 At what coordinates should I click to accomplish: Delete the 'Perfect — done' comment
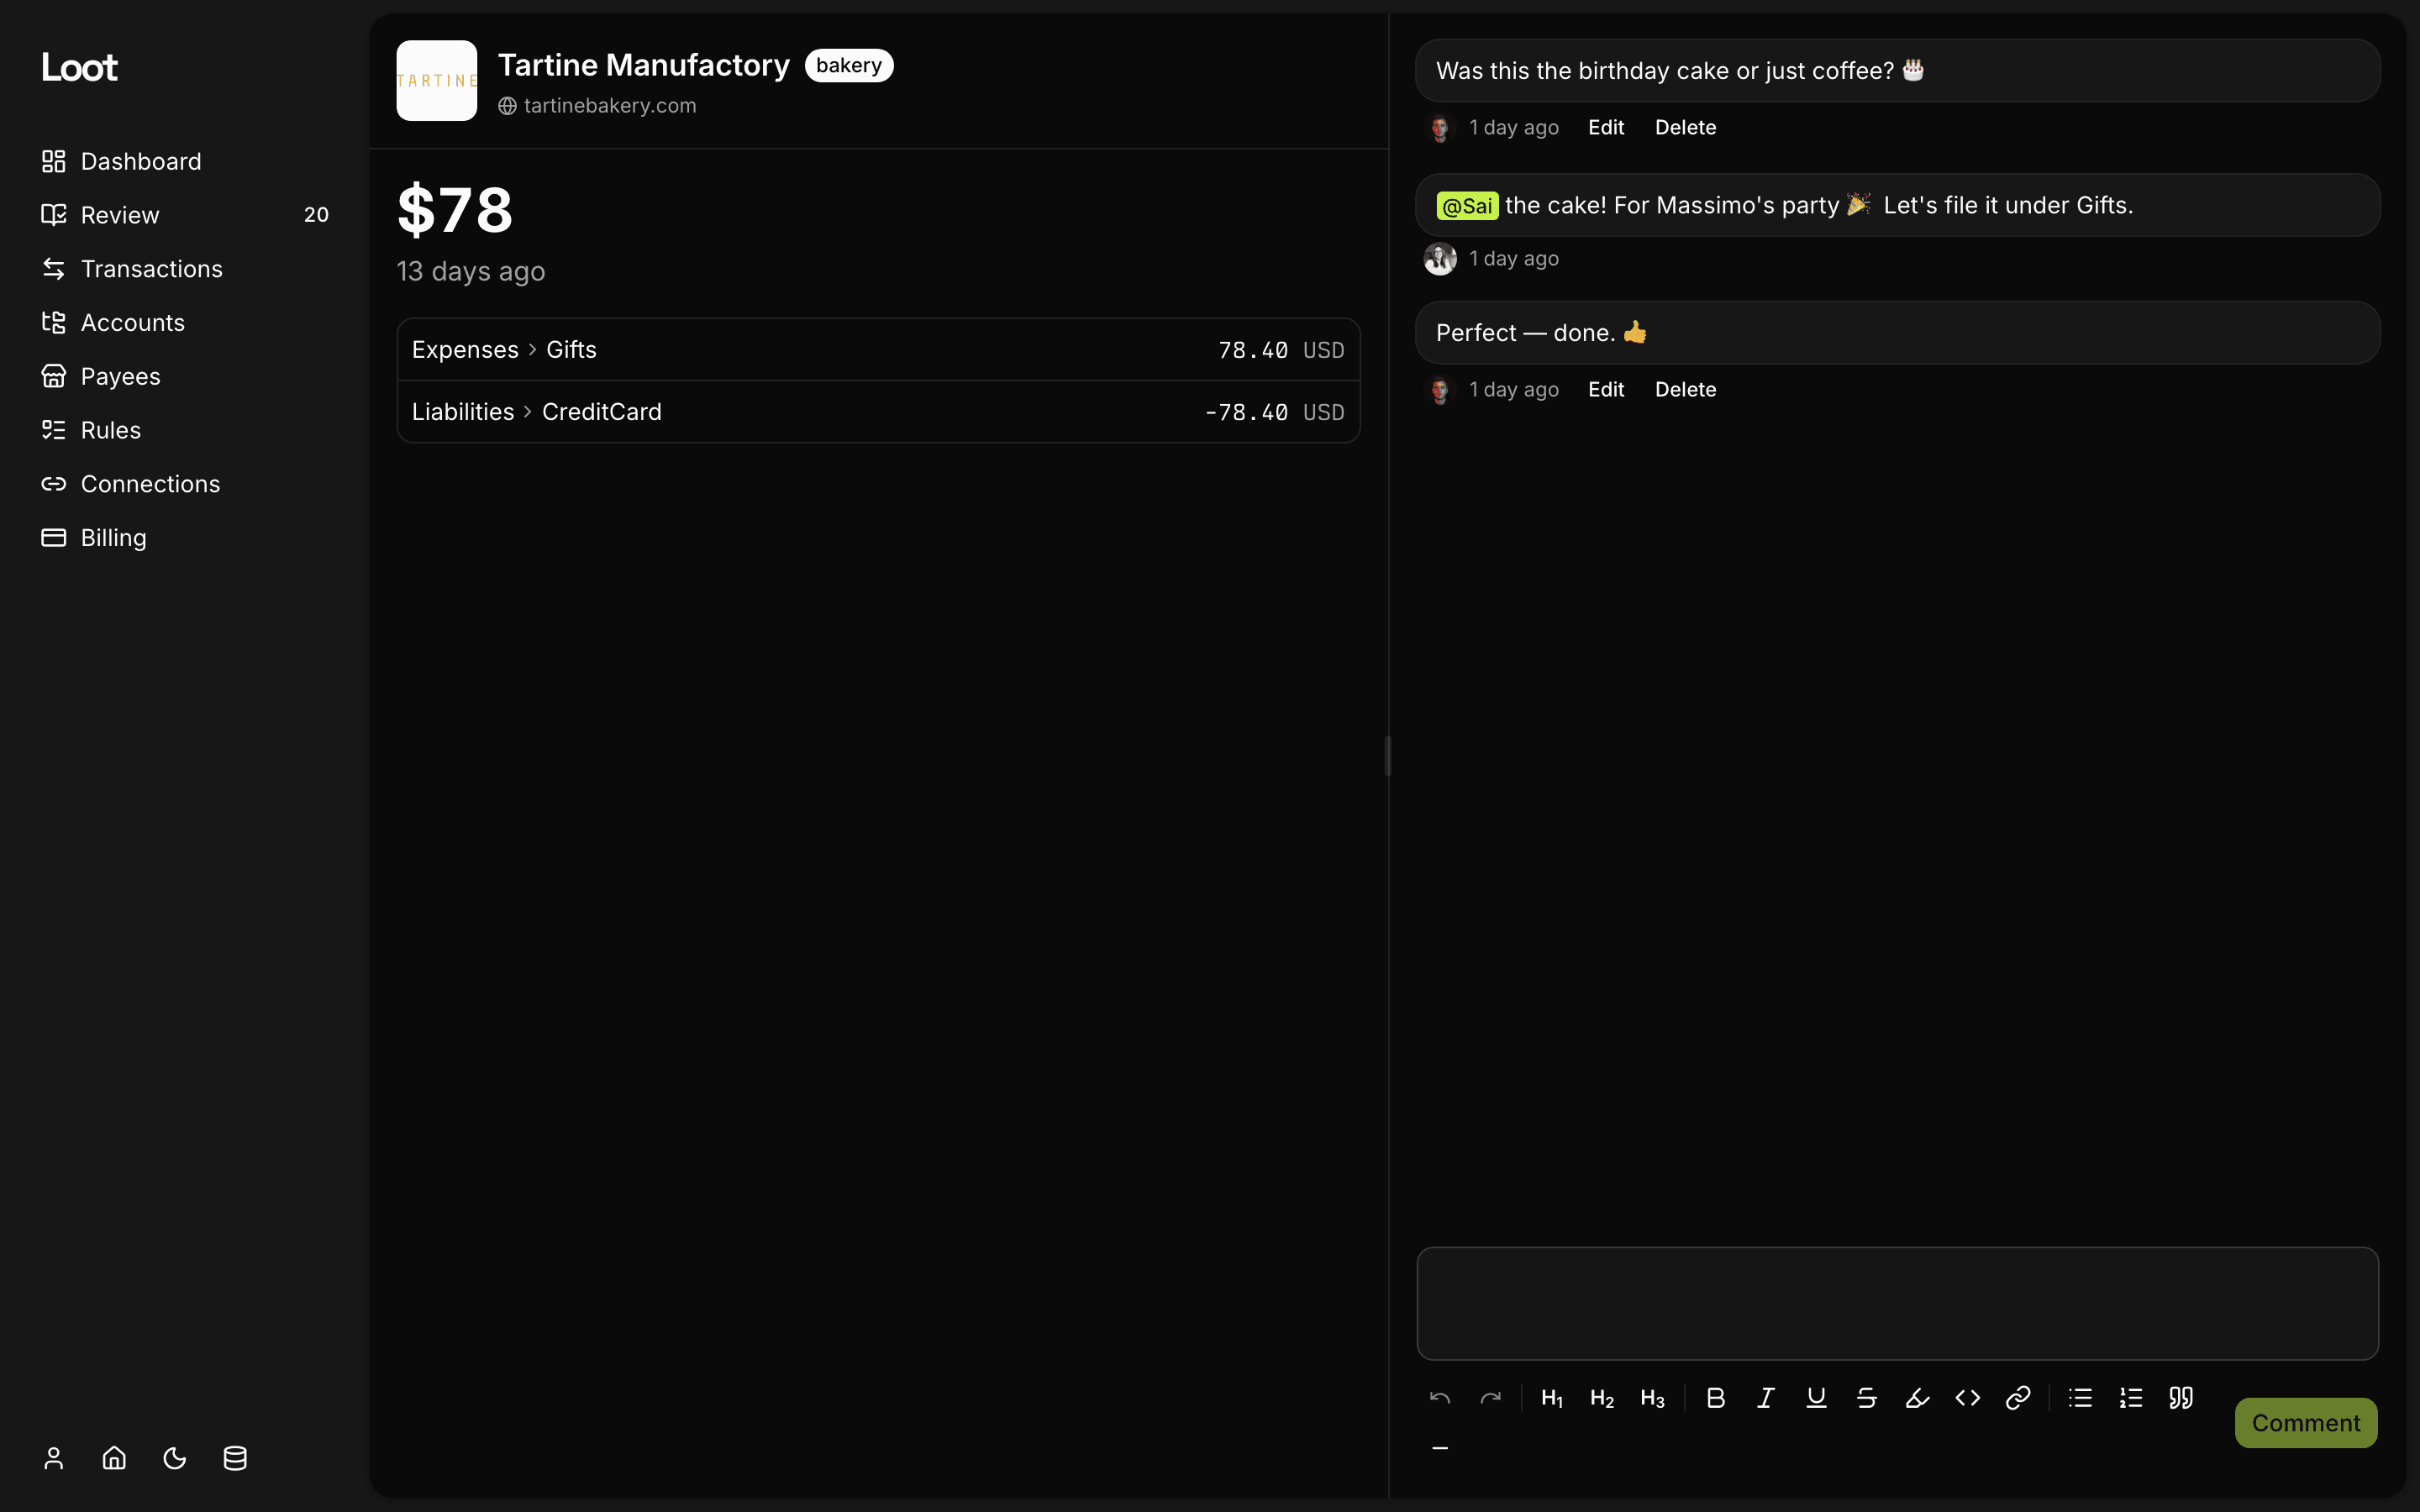coord(1685,390)
